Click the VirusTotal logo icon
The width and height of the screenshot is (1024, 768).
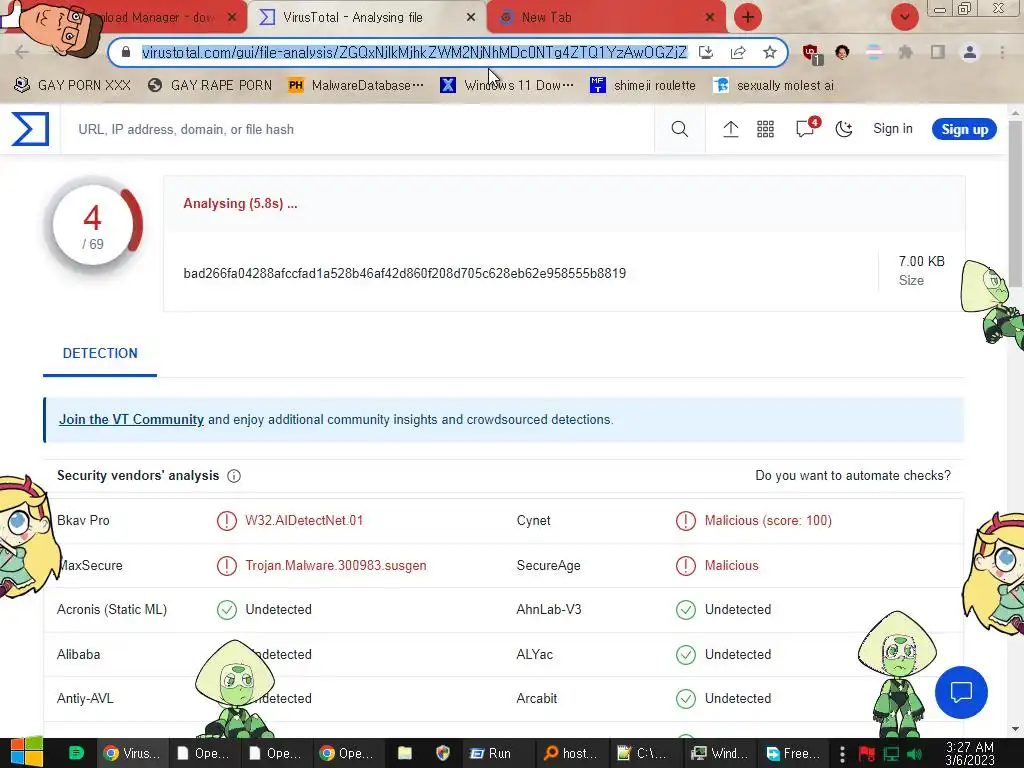[x=30, y=129]
